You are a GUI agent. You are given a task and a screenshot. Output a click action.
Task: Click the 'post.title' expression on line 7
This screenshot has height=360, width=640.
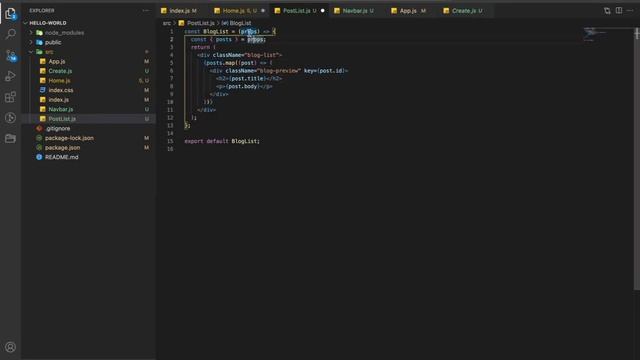[247, 78]
